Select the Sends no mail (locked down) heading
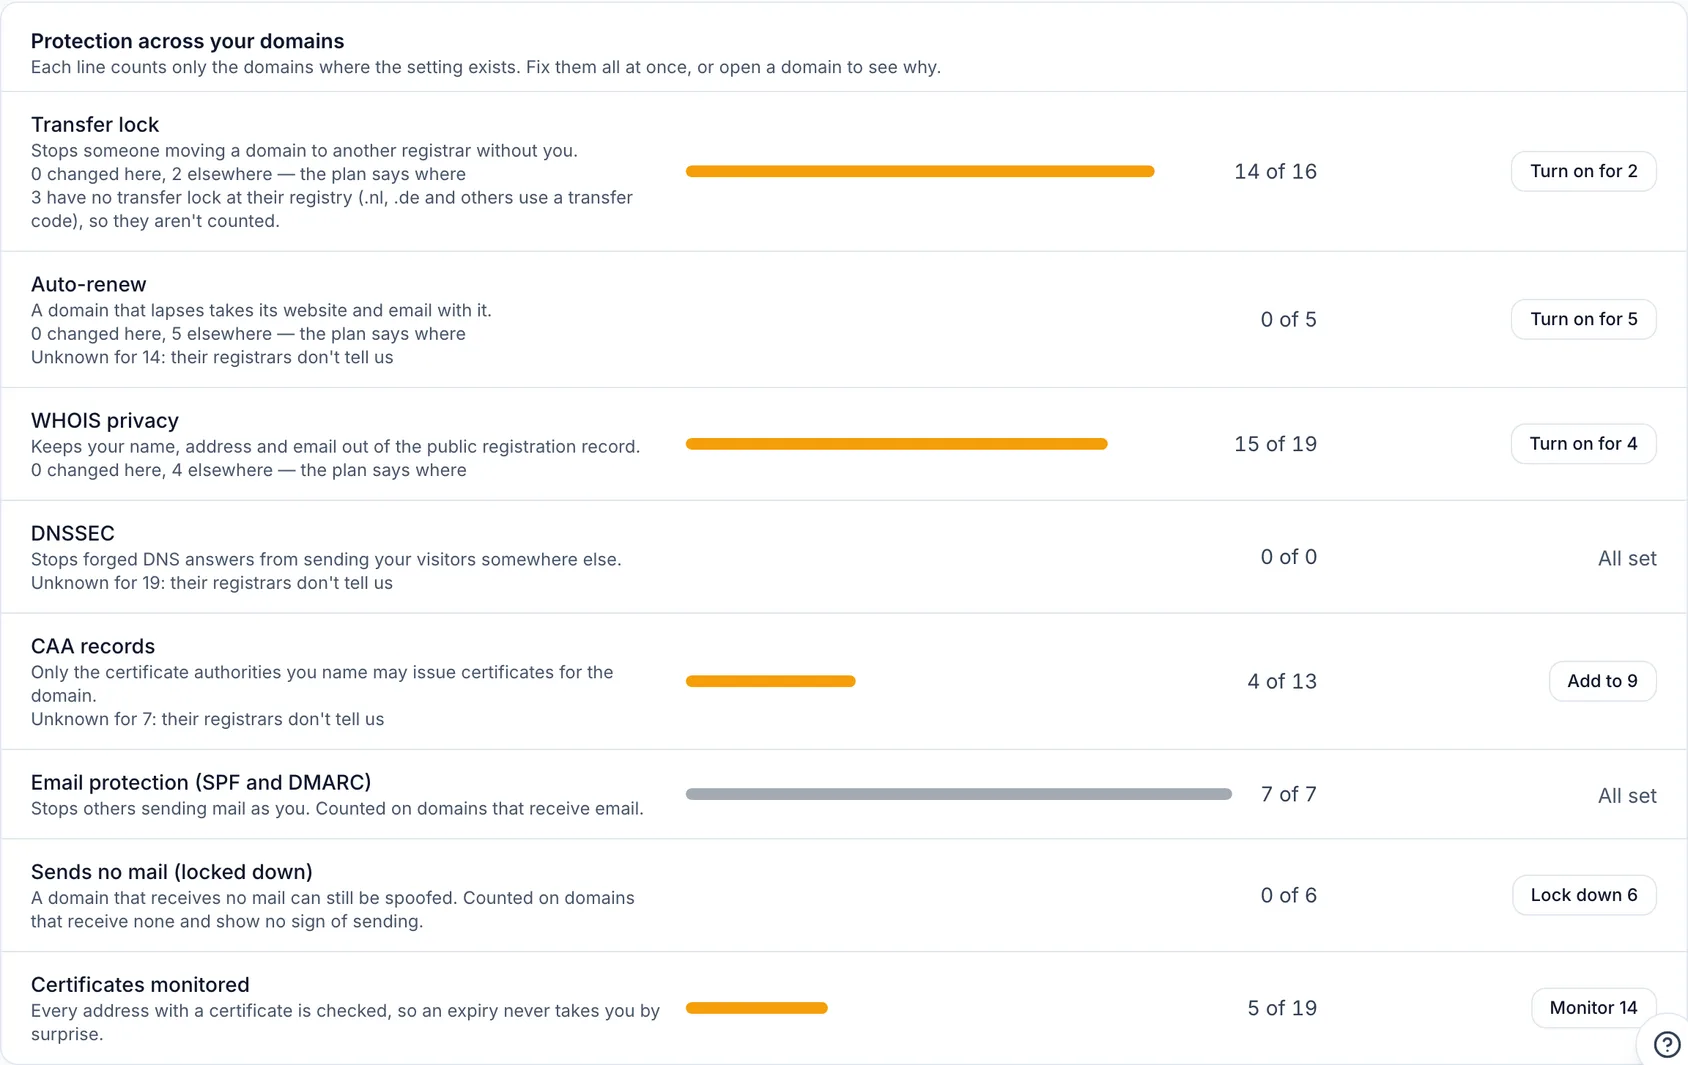The height and width of the screenshot is (1065, 1688). (172, 872)
